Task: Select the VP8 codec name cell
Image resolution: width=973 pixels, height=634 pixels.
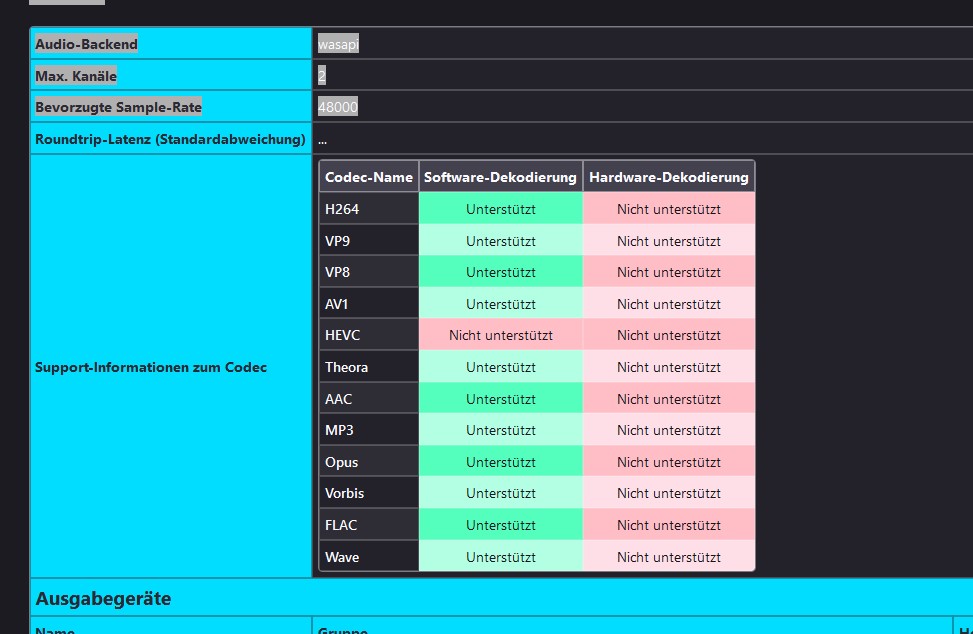Action: point(369,272)
